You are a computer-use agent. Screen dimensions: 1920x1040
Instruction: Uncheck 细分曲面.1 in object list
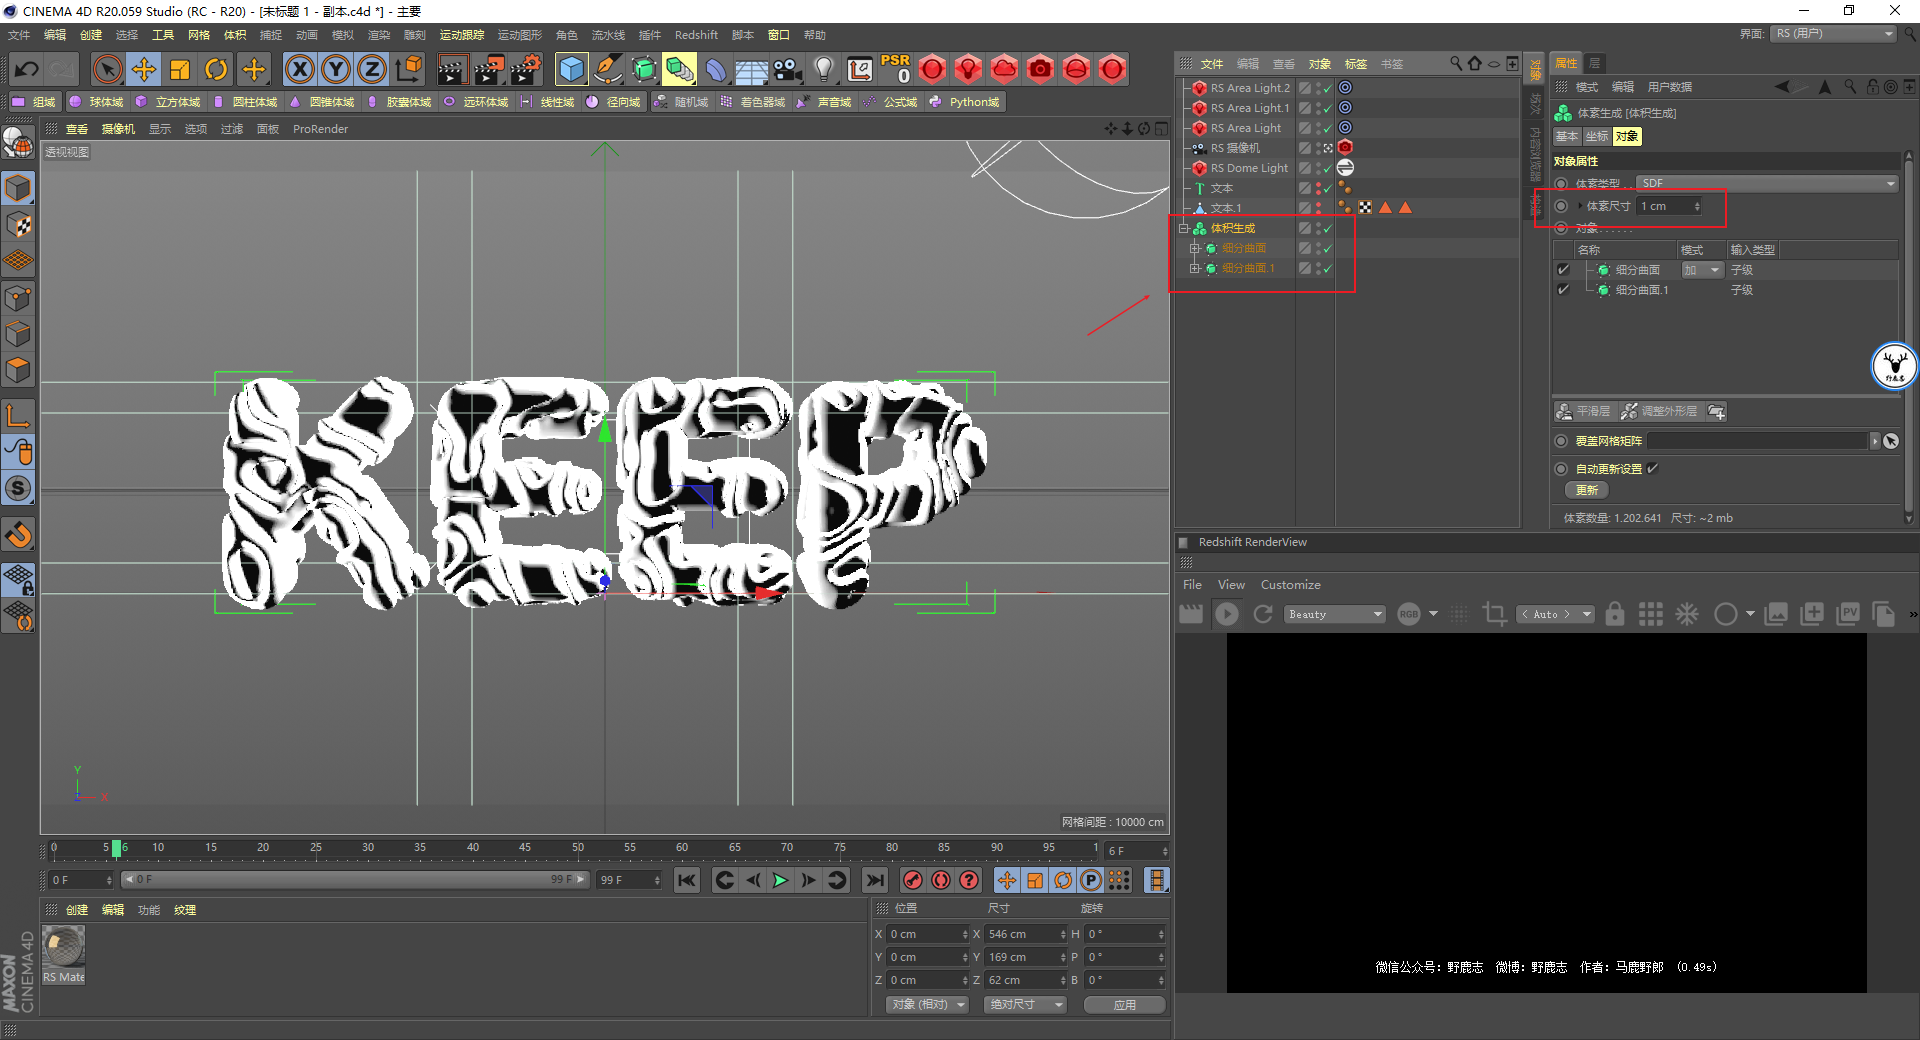click(x=1563, y=290)
